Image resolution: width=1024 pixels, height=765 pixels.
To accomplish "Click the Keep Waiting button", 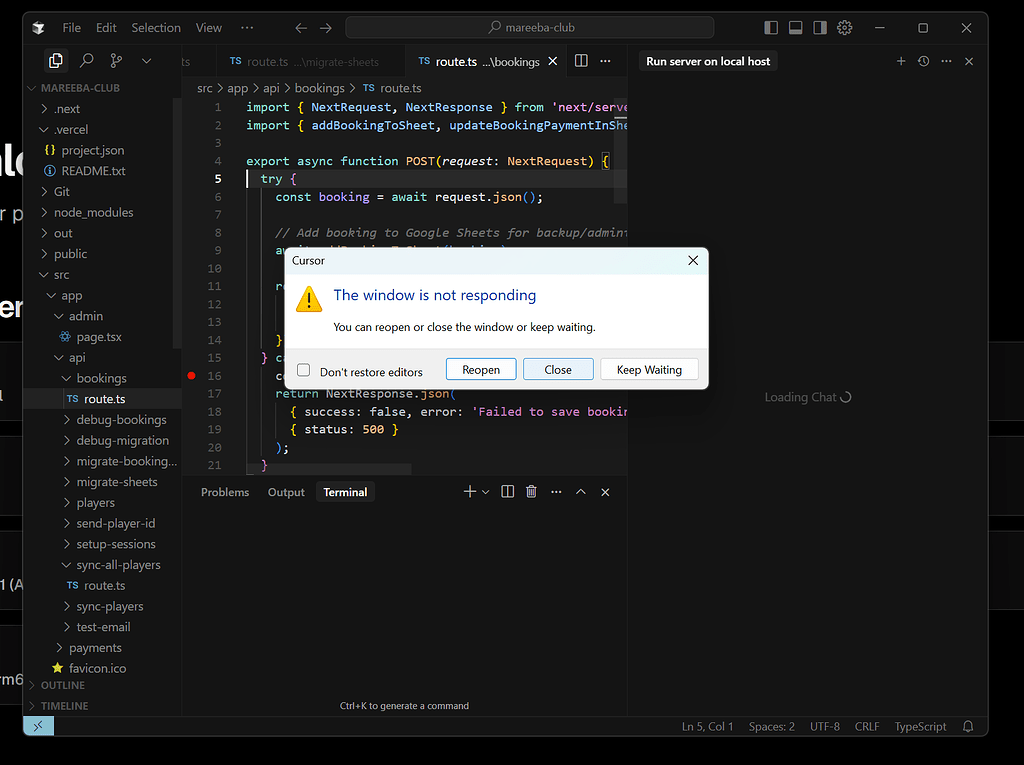I will 649,368.
